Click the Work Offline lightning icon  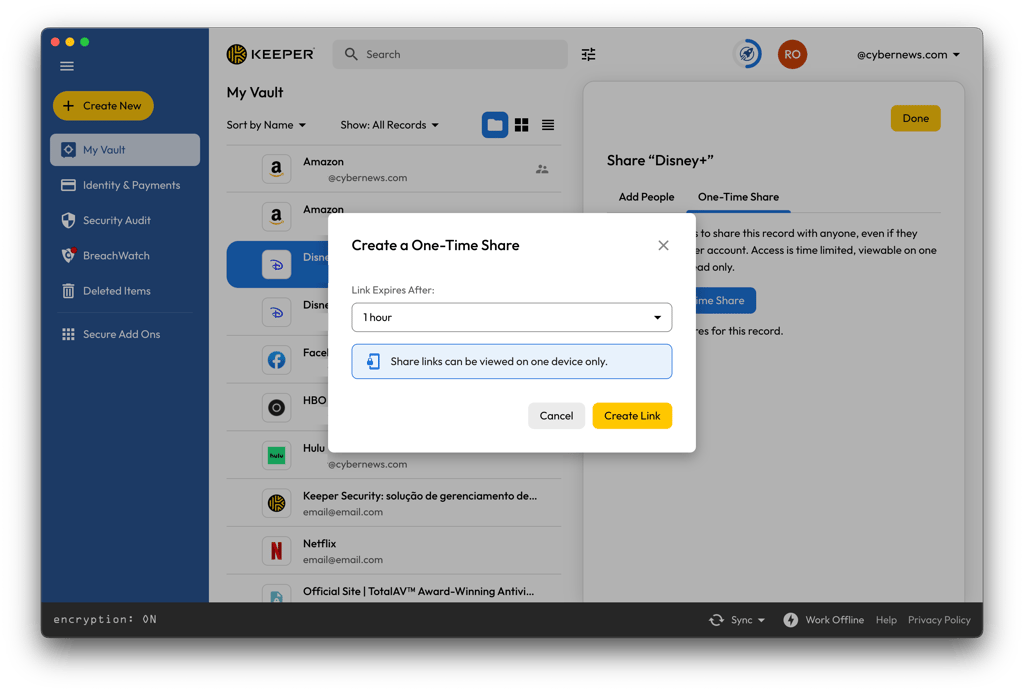pyautogui.click(x=790, y=620)
